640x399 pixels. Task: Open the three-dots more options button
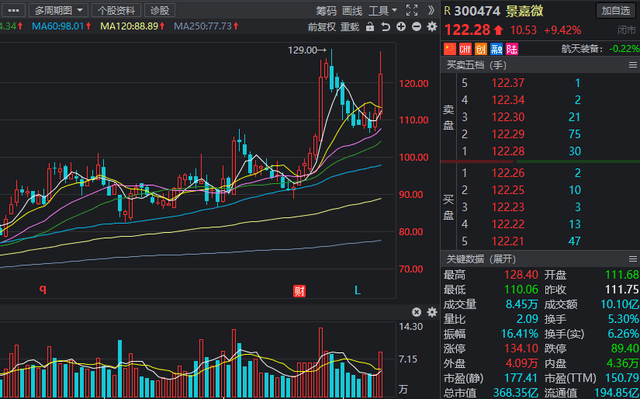[13, 10]
